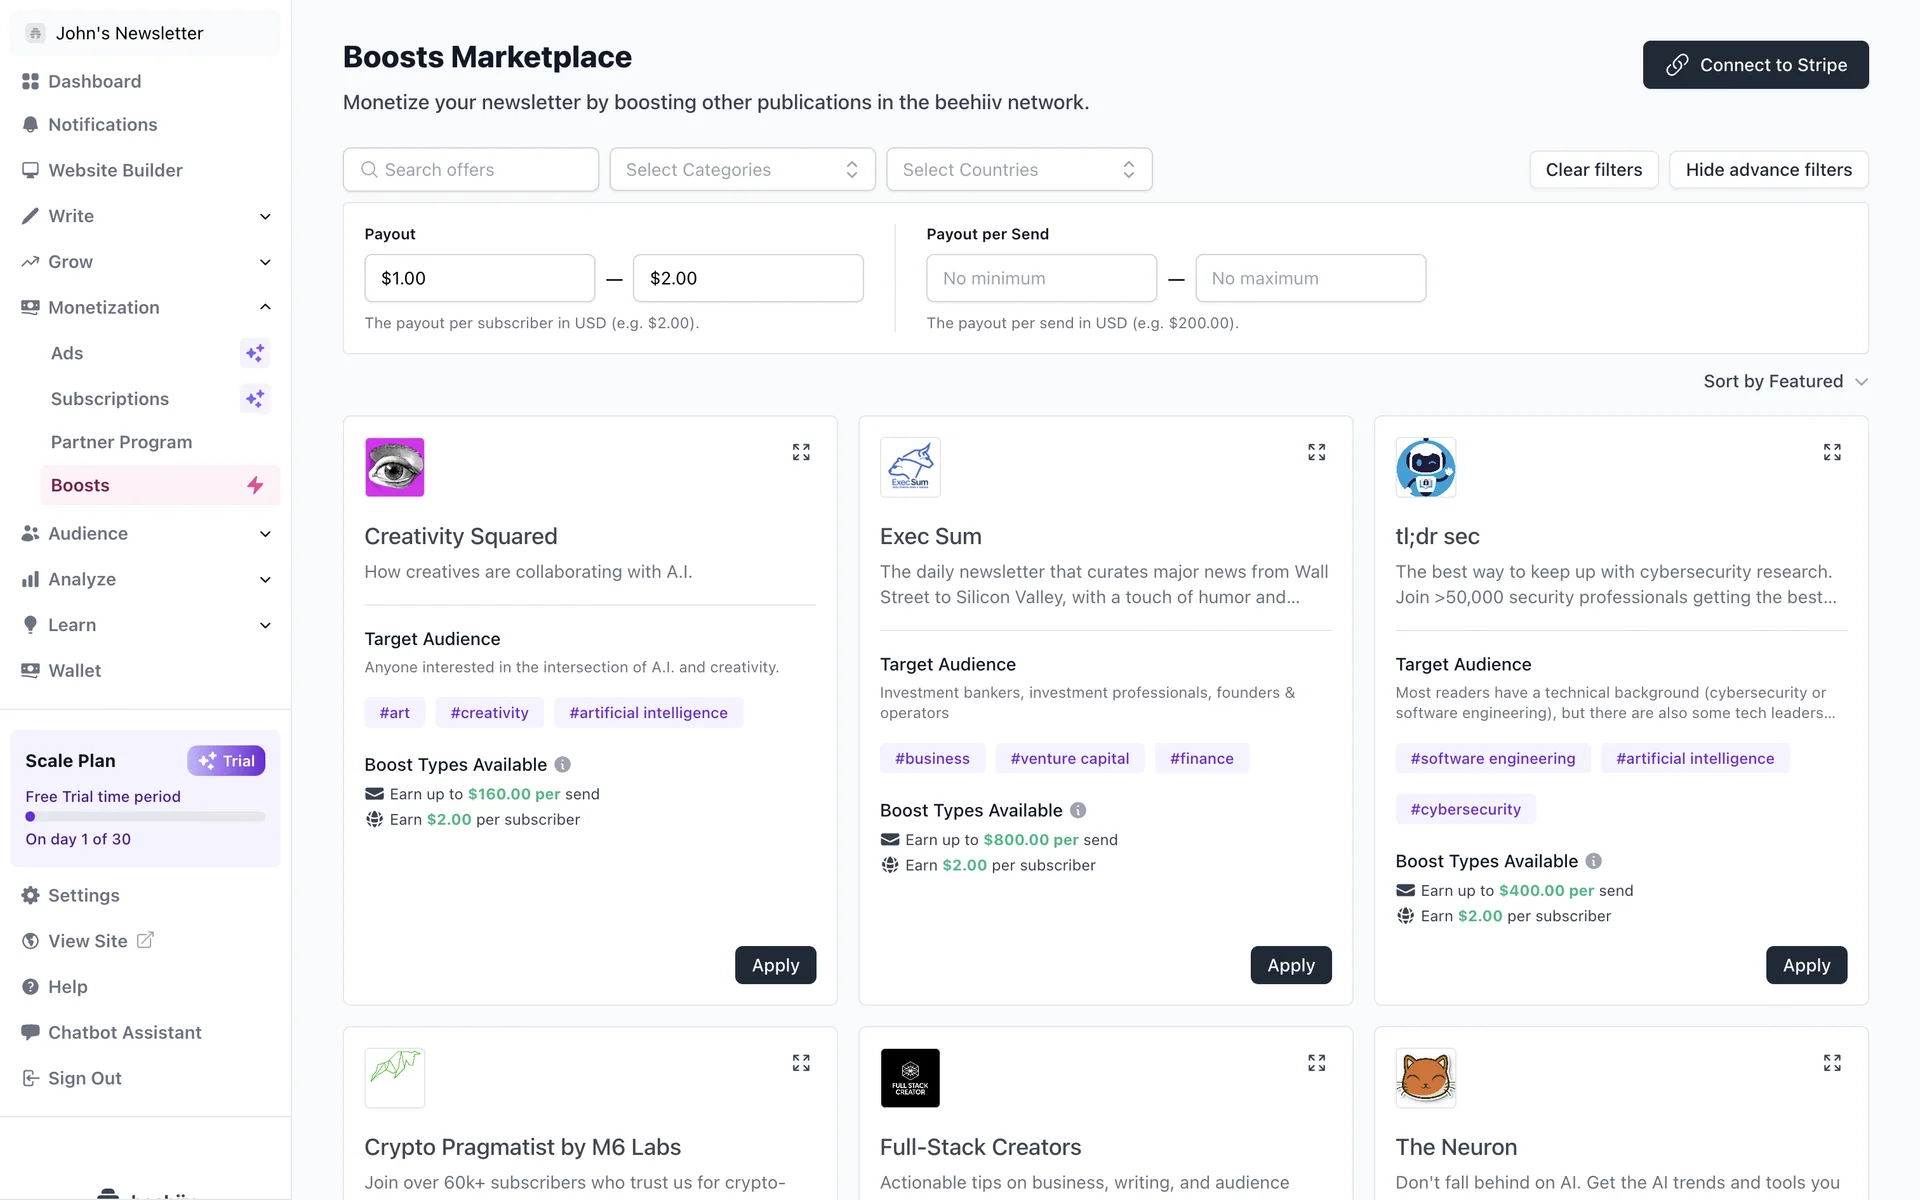
Task: Open The Neuron cat logo thumbnail
Action: tap(1425, 1078)
